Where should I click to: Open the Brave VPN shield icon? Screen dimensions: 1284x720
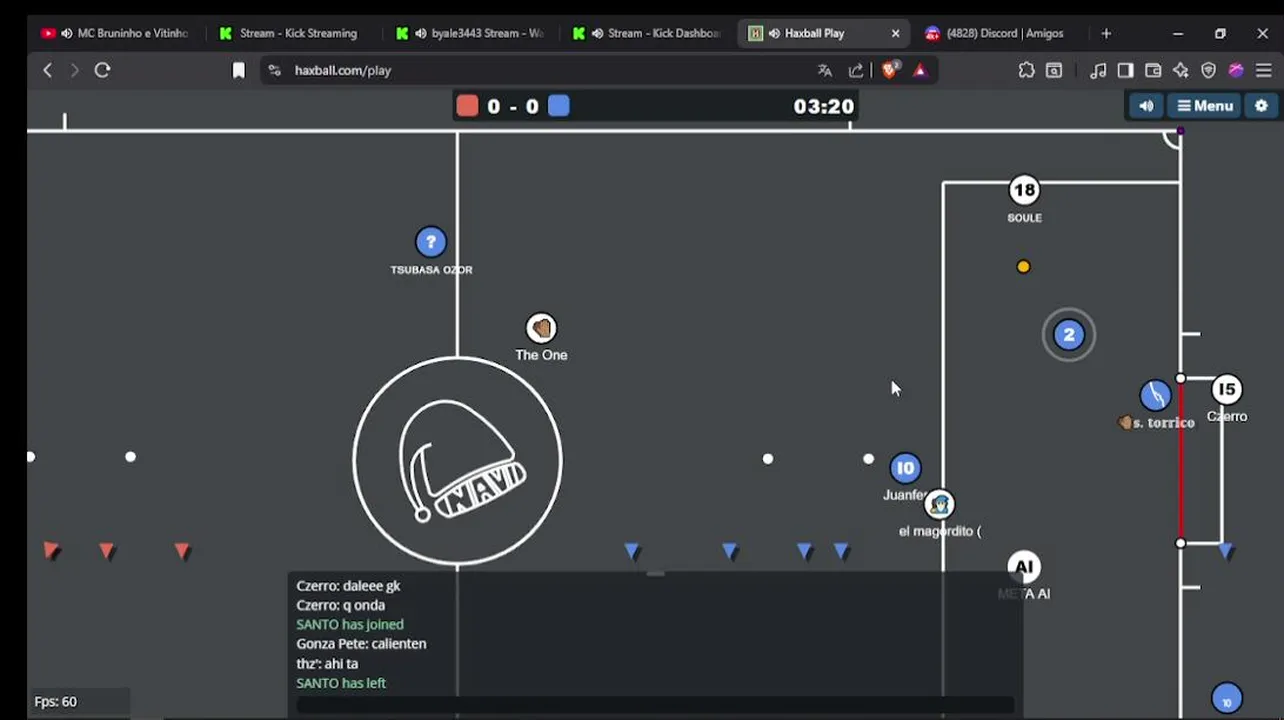click(1208, 70)
